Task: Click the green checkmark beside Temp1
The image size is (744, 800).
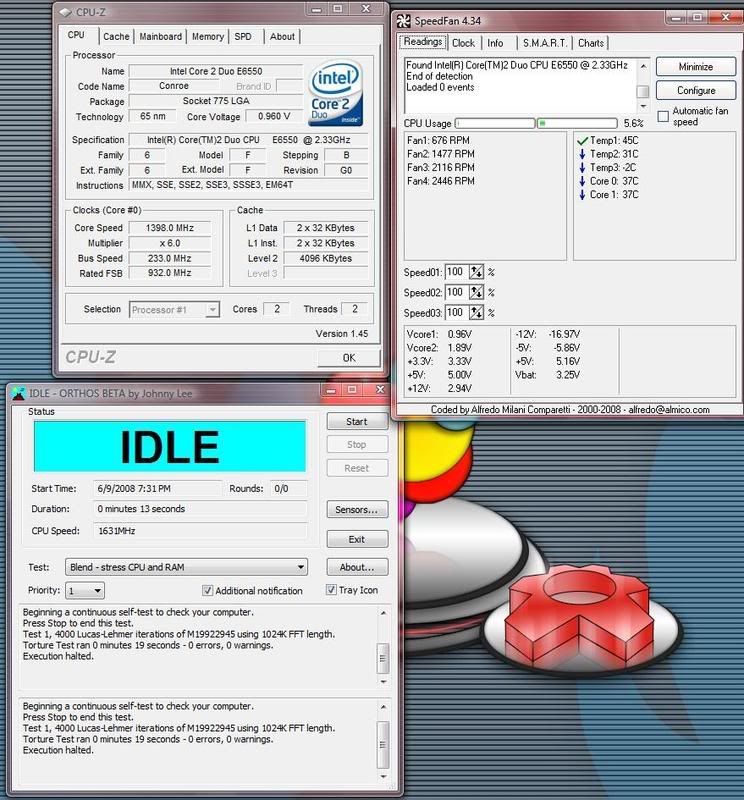Action: tap(582, 140)
